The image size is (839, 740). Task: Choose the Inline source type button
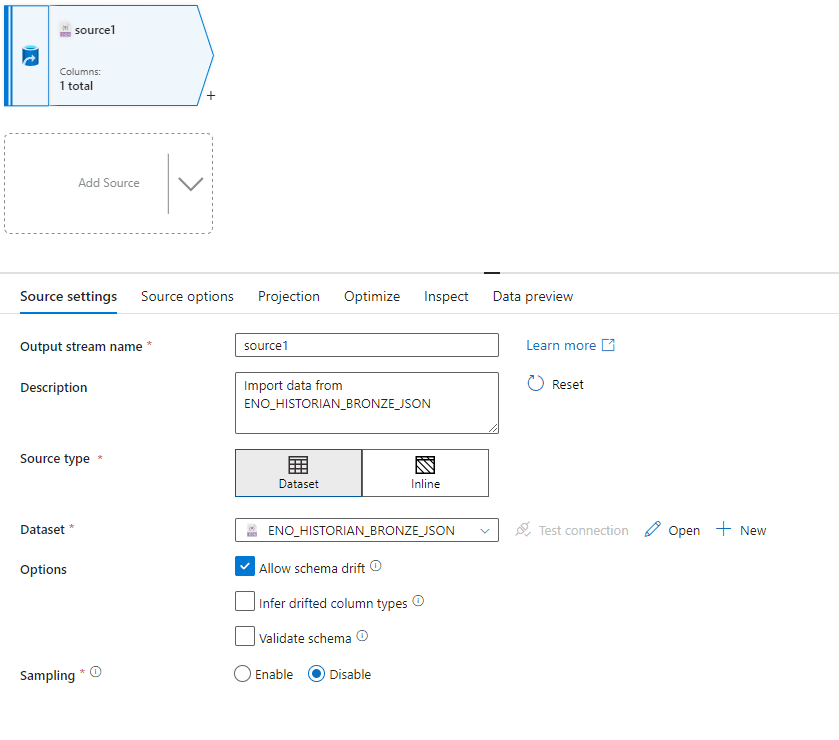coord(425,473)
